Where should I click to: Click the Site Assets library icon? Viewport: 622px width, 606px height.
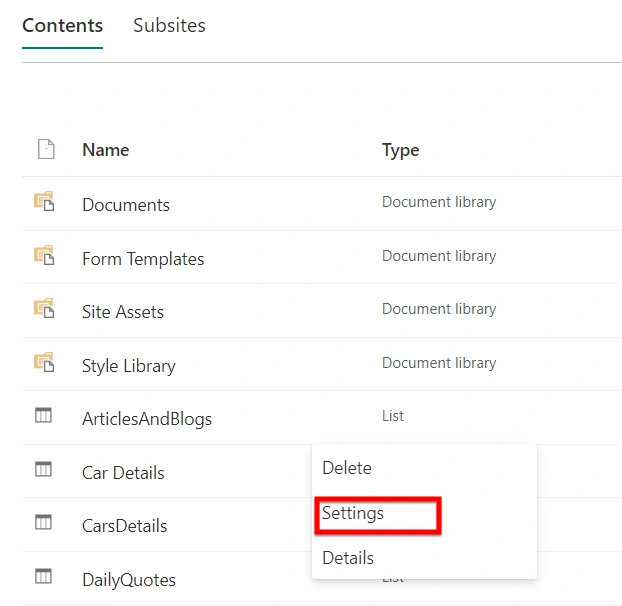pyautogui.click(x=44, y=308)
